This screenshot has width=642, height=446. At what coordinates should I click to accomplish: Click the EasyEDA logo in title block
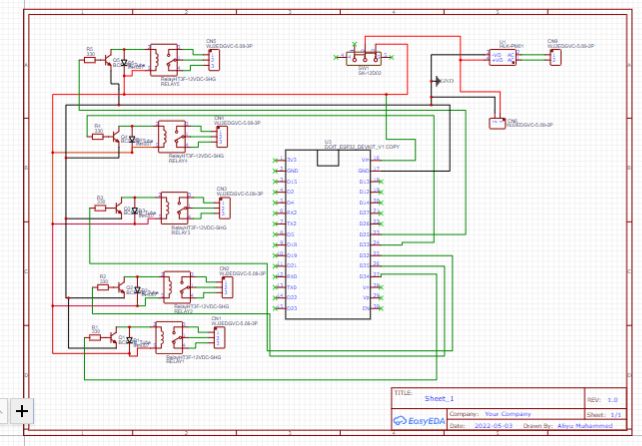coord(418,420)
